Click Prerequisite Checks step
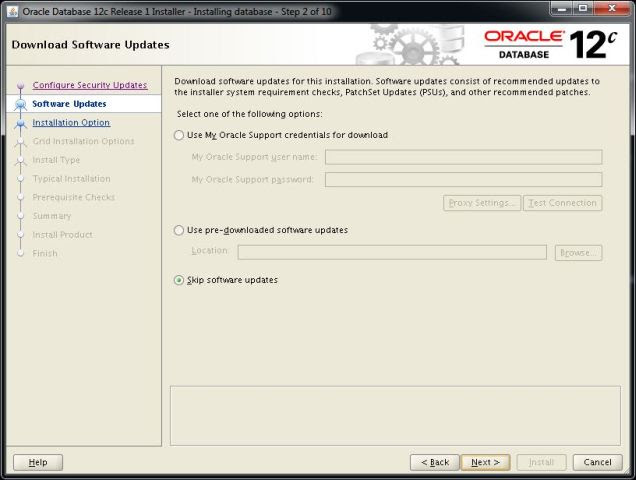This screenshot has width=636, height=480. [x=73, y=197]
